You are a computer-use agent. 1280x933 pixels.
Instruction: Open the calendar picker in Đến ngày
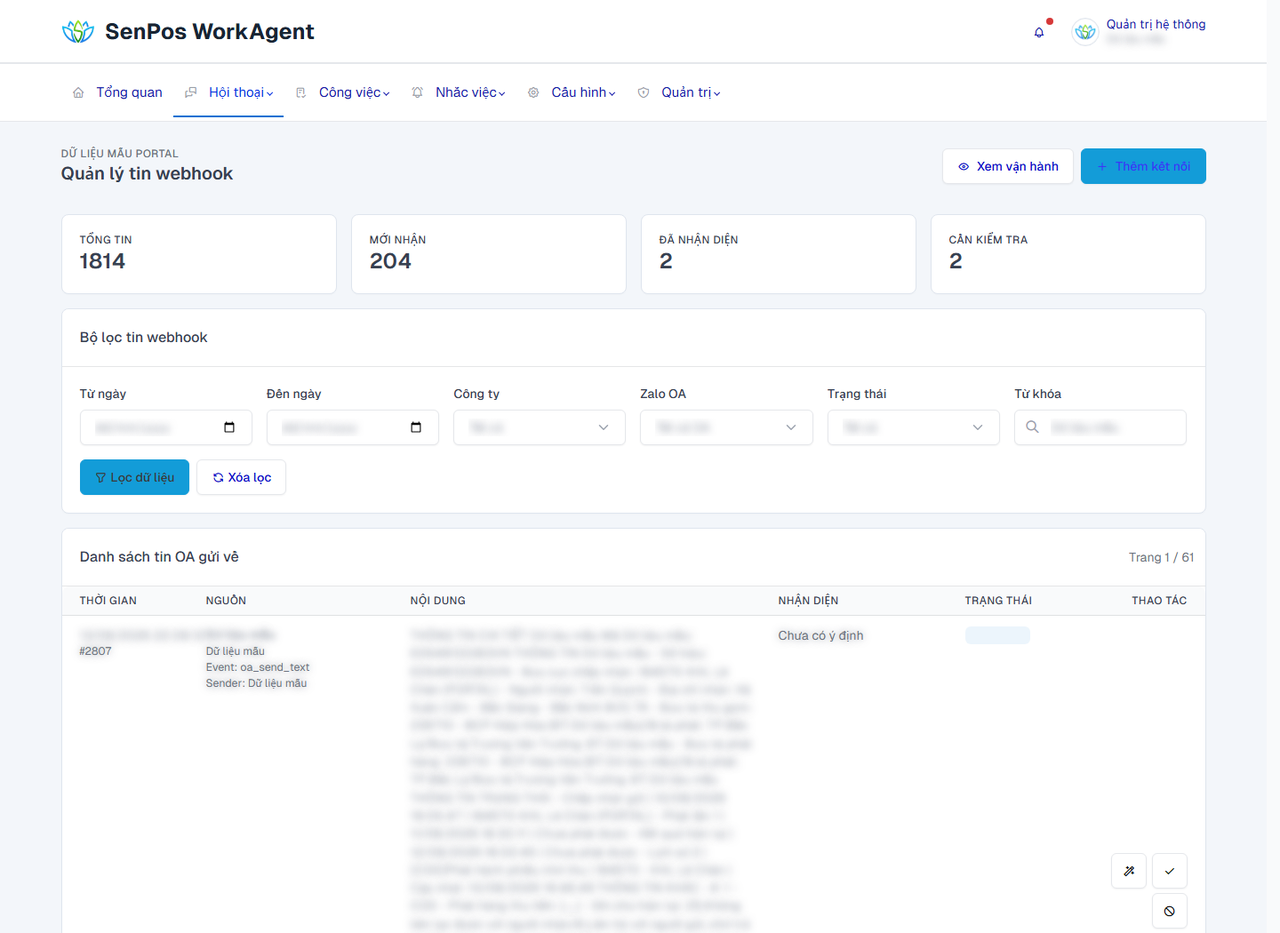pos(417,428)
